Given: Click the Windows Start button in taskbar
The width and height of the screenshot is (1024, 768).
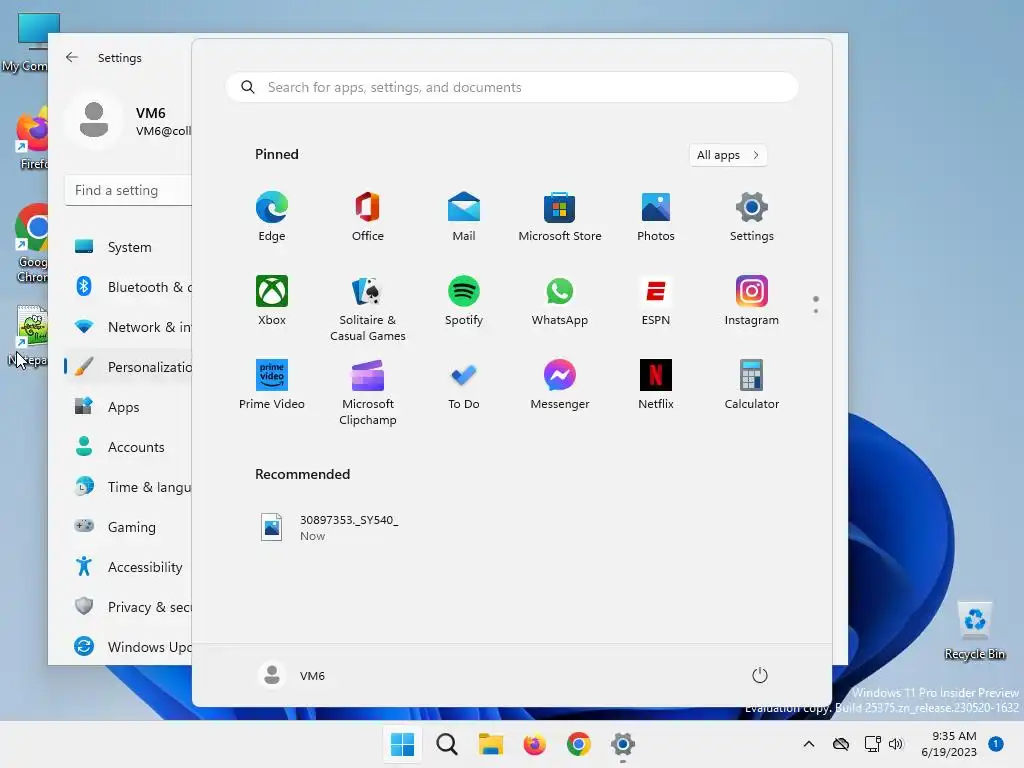Looking at the screenshot, I should [402, 744].
